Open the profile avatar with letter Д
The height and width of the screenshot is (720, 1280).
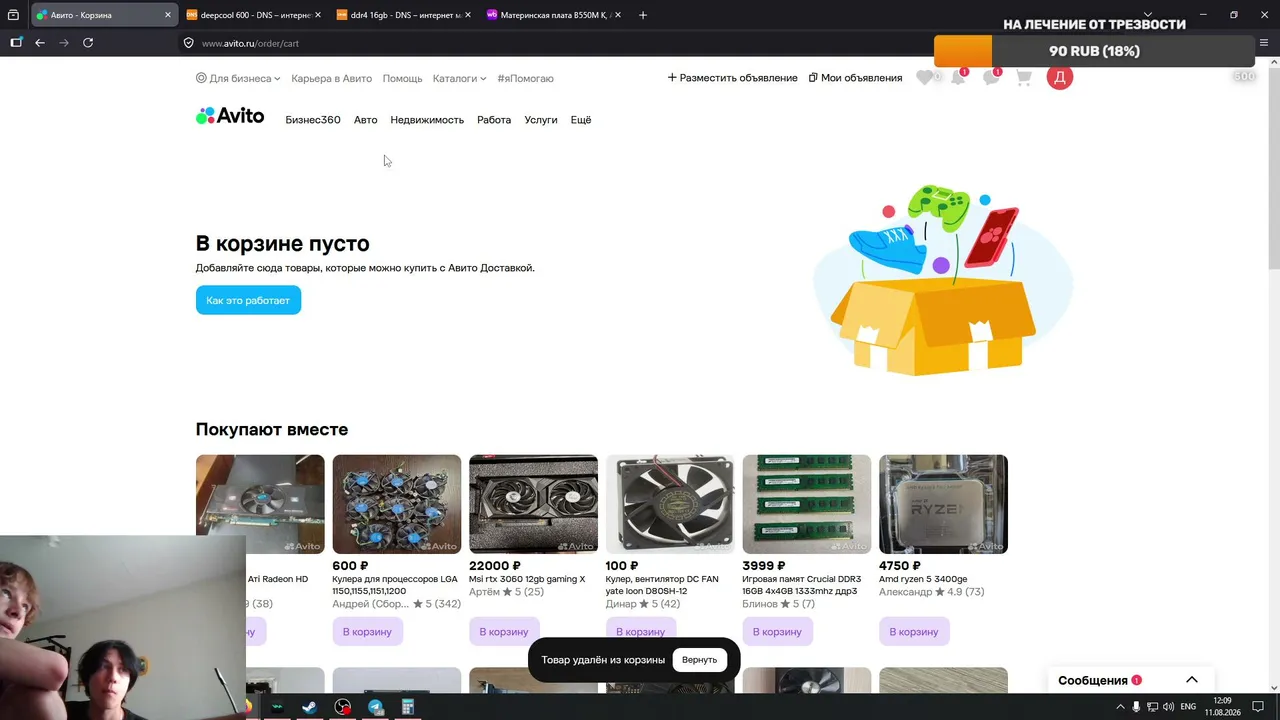(1060, 78)
